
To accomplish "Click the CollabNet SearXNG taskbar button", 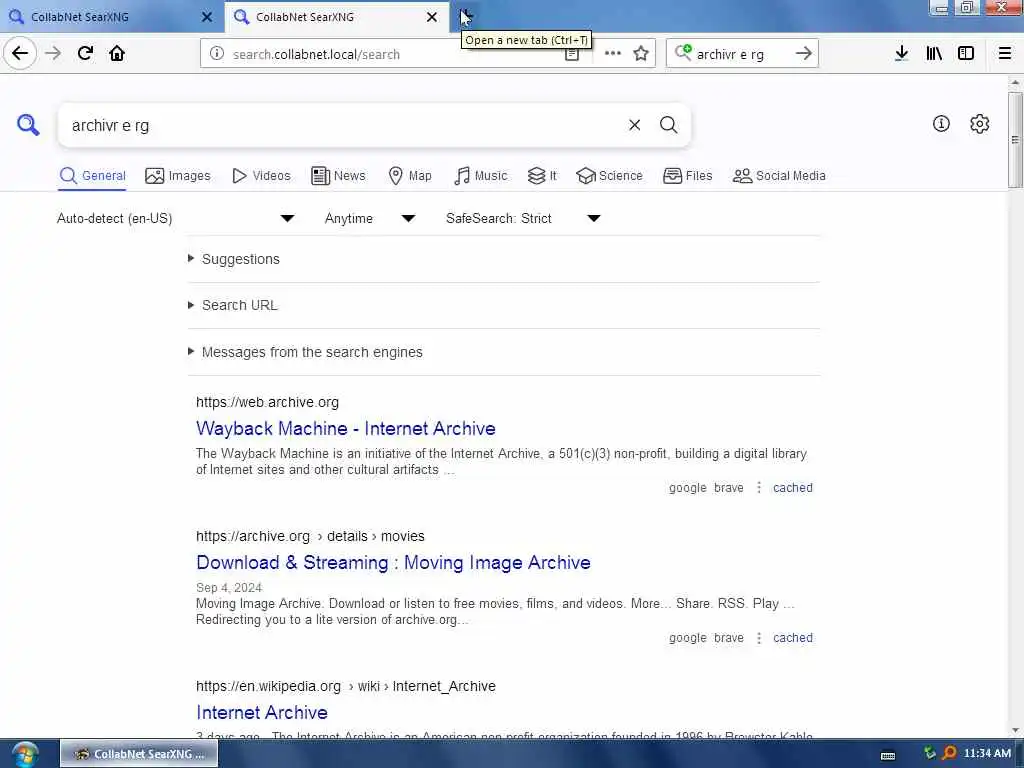I will (x=139, y=754).
